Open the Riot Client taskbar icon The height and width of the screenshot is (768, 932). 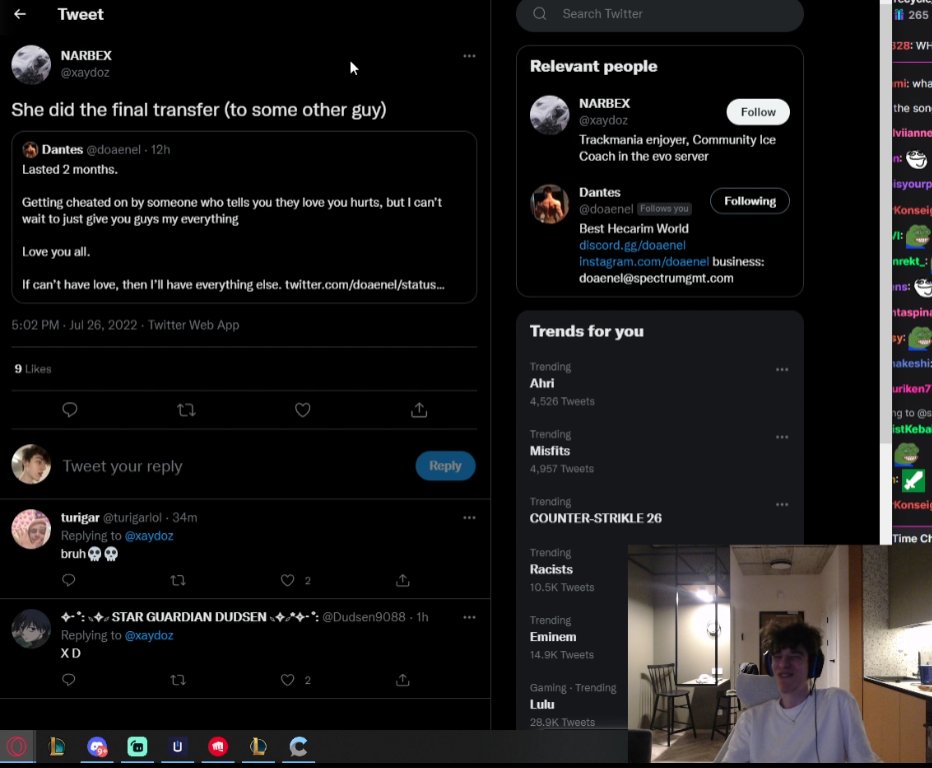click(218, 747)
